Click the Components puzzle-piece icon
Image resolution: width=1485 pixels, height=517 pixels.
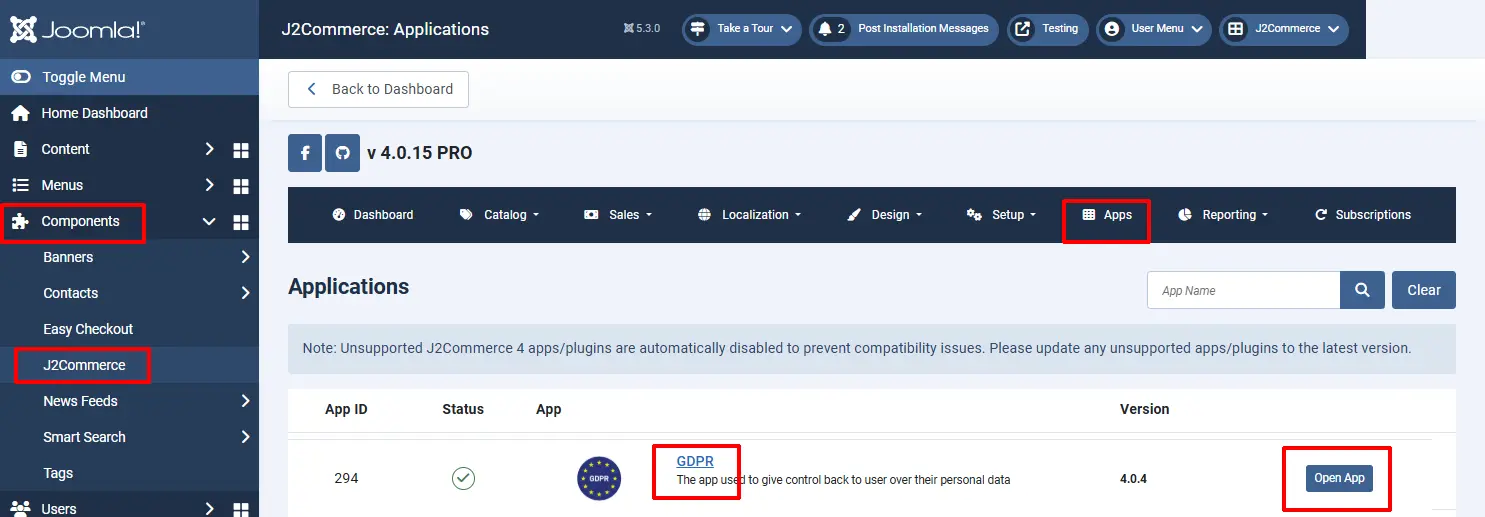[x=20, y=221]
